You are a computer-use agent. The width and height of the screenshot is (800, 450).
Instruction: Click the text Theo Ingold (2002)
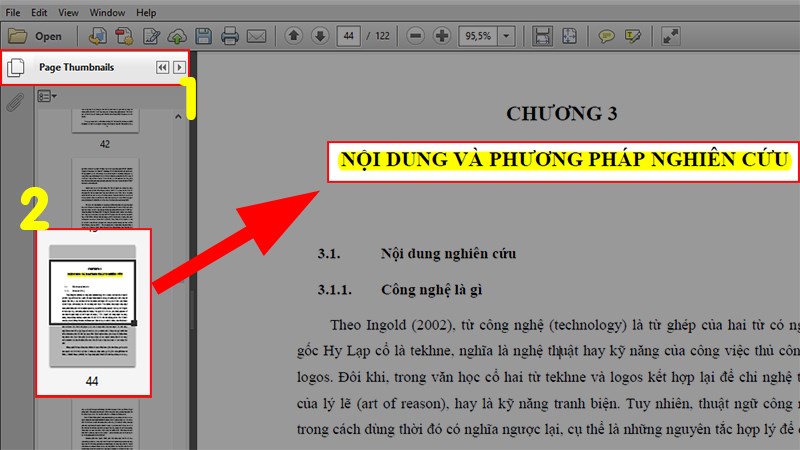tap(391, 325)
